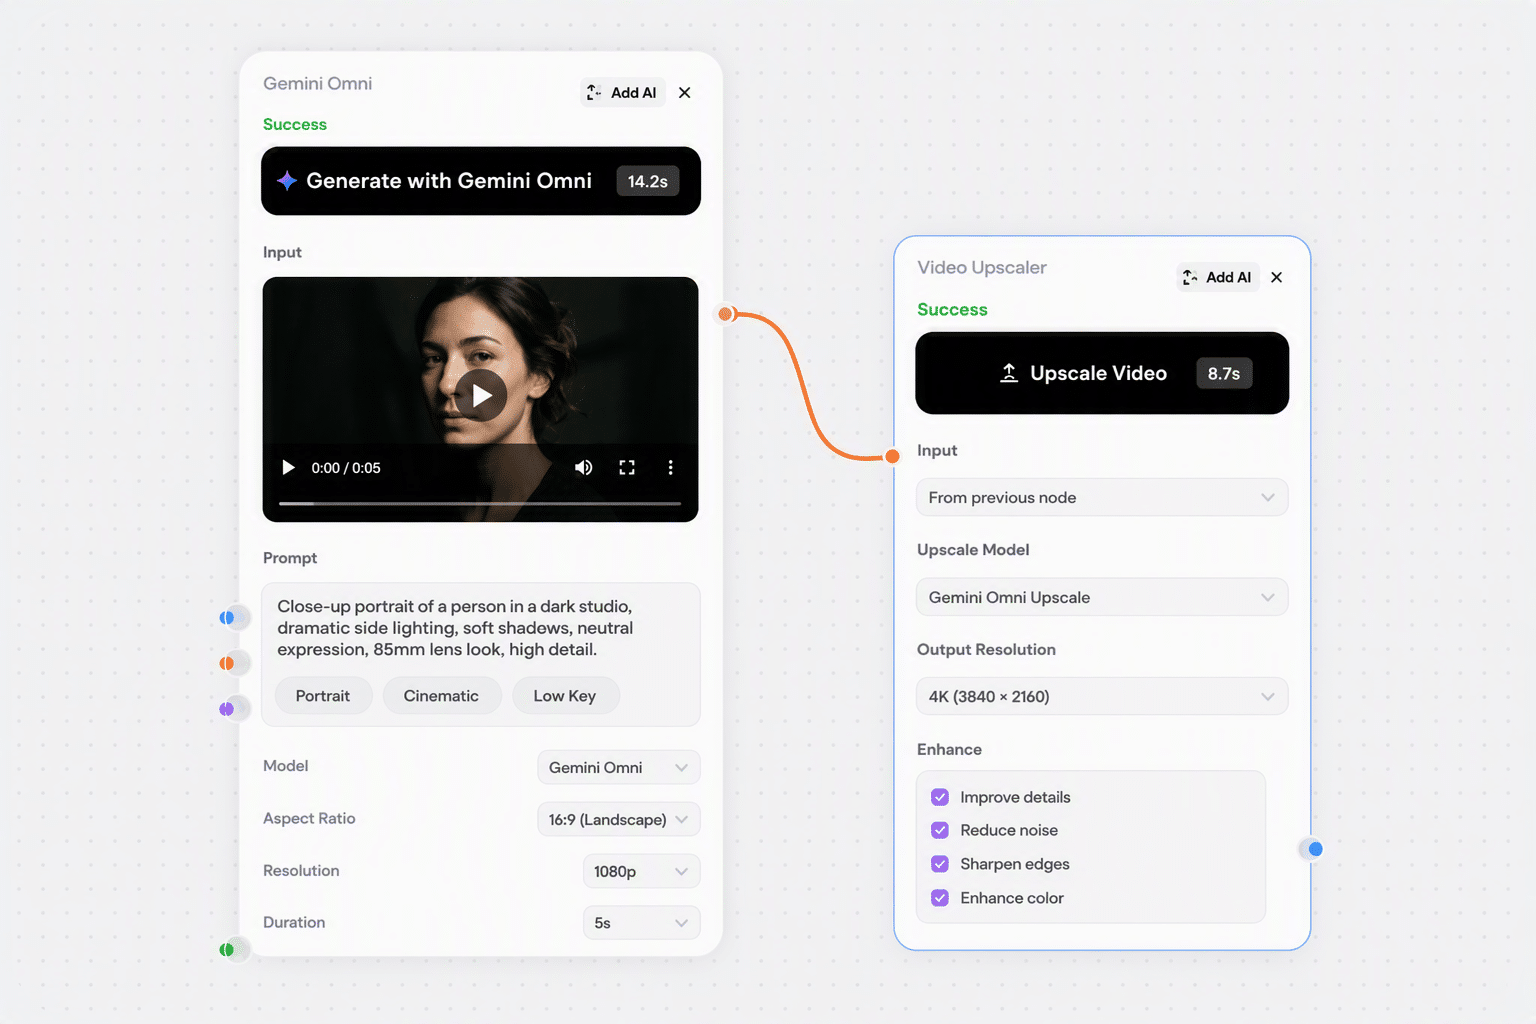Mute the video using the speaker icon
Image resolution: width=1536 pixels, height=1024 pixels.
583,467
